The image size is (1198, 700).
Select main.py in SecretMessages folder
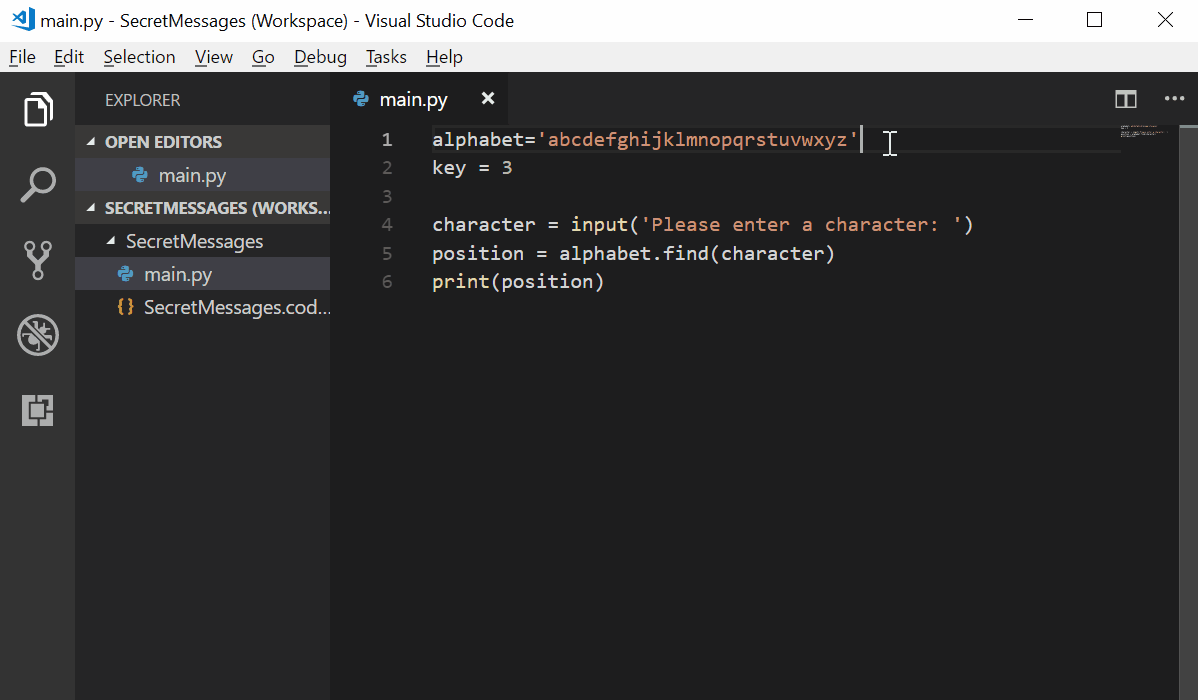202,274
